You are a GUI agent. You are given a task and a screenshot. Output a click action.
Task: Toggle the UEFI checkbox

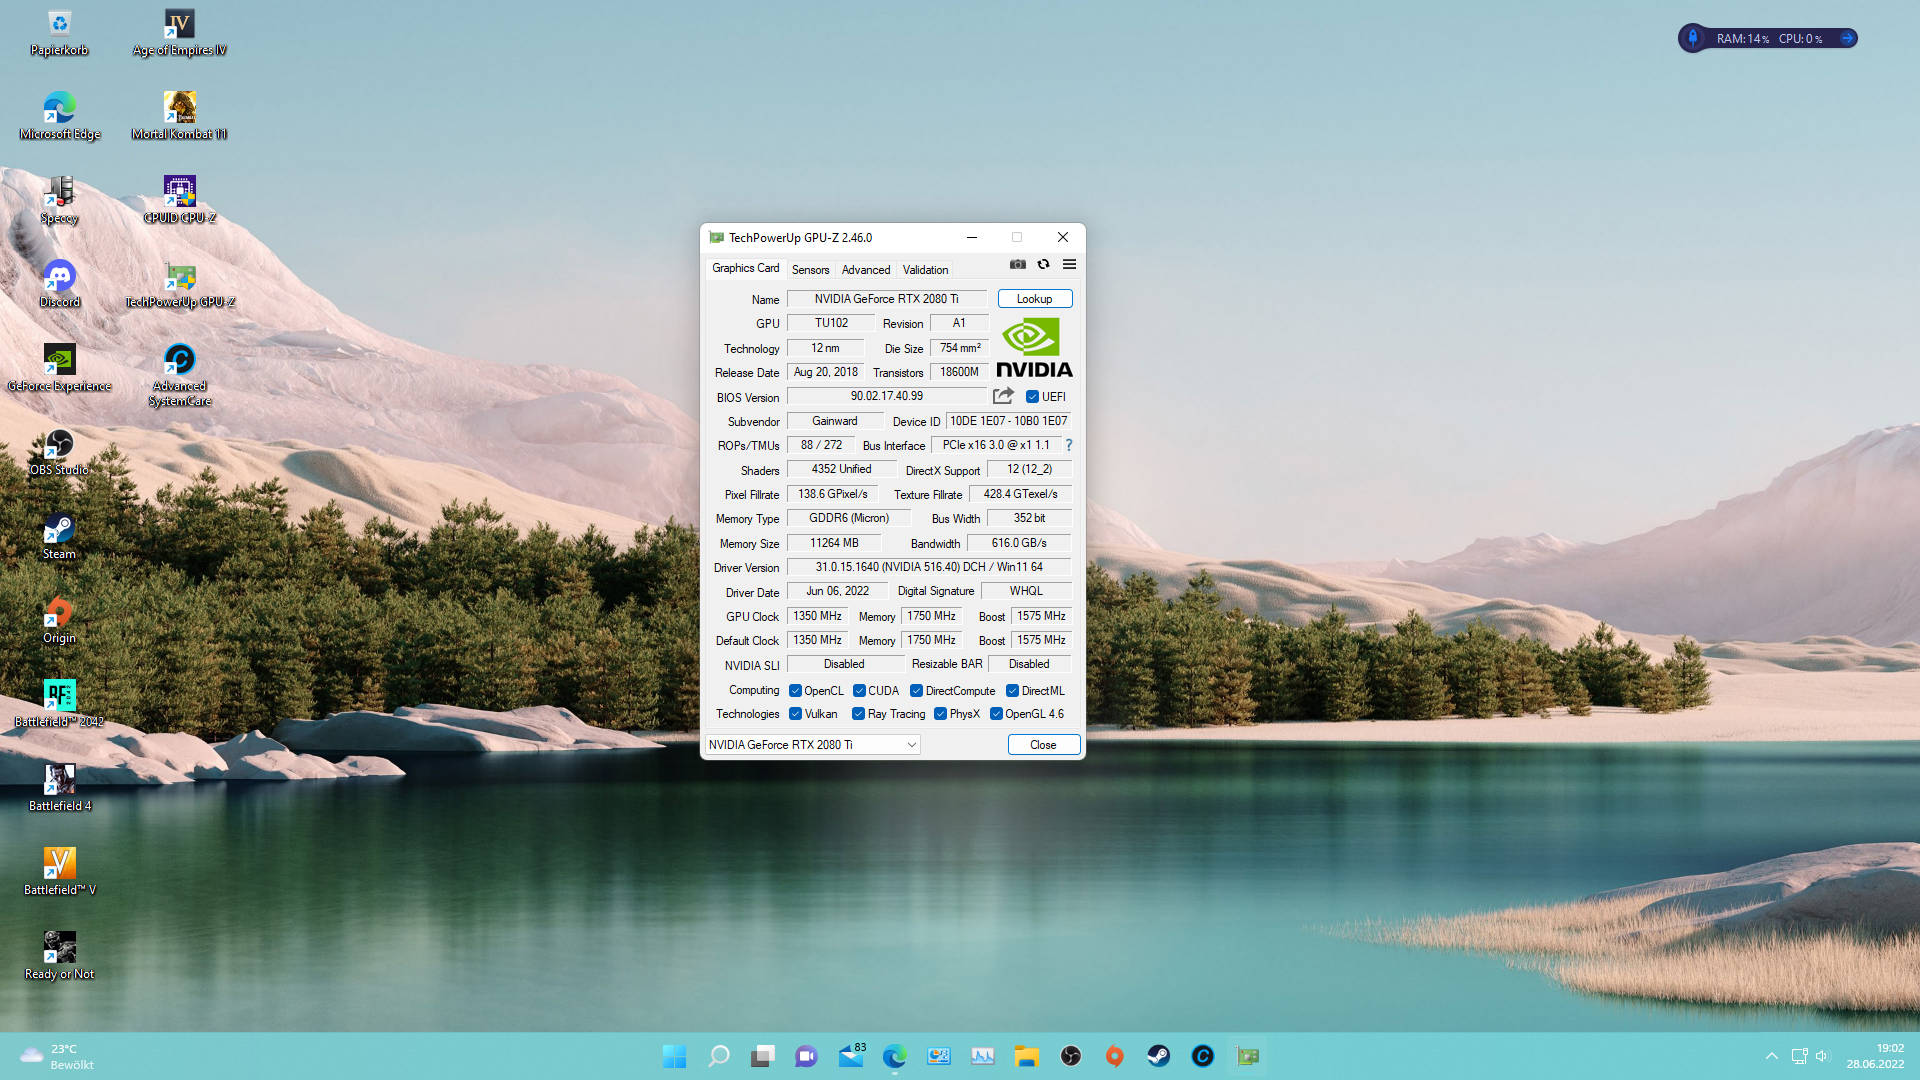(x=1032, y=397)
